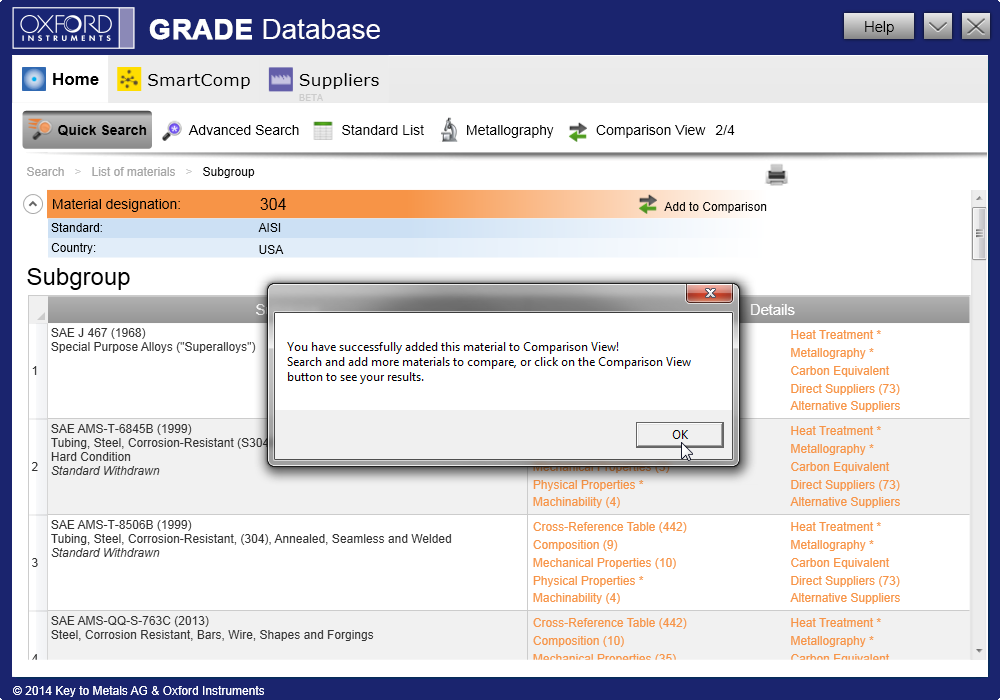Open Metallography link for SAE AMS-T-6845B
The height and width of the screenshot is (700, 1000).
click(x=832, y=449)
